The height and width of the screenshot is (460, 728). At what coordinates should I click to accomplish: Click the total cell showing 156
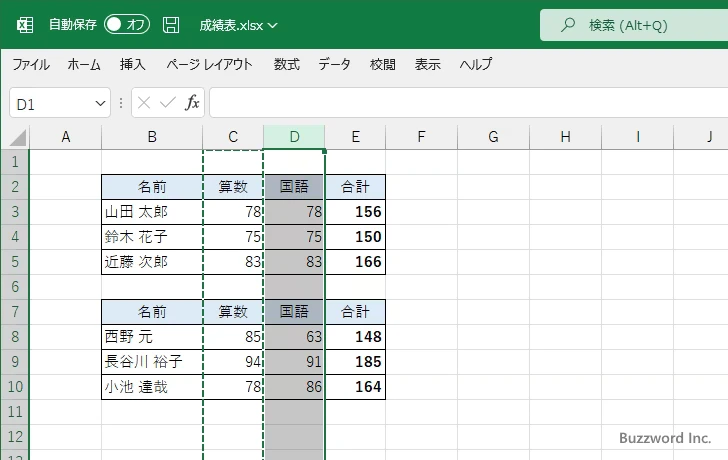(355, 212)
